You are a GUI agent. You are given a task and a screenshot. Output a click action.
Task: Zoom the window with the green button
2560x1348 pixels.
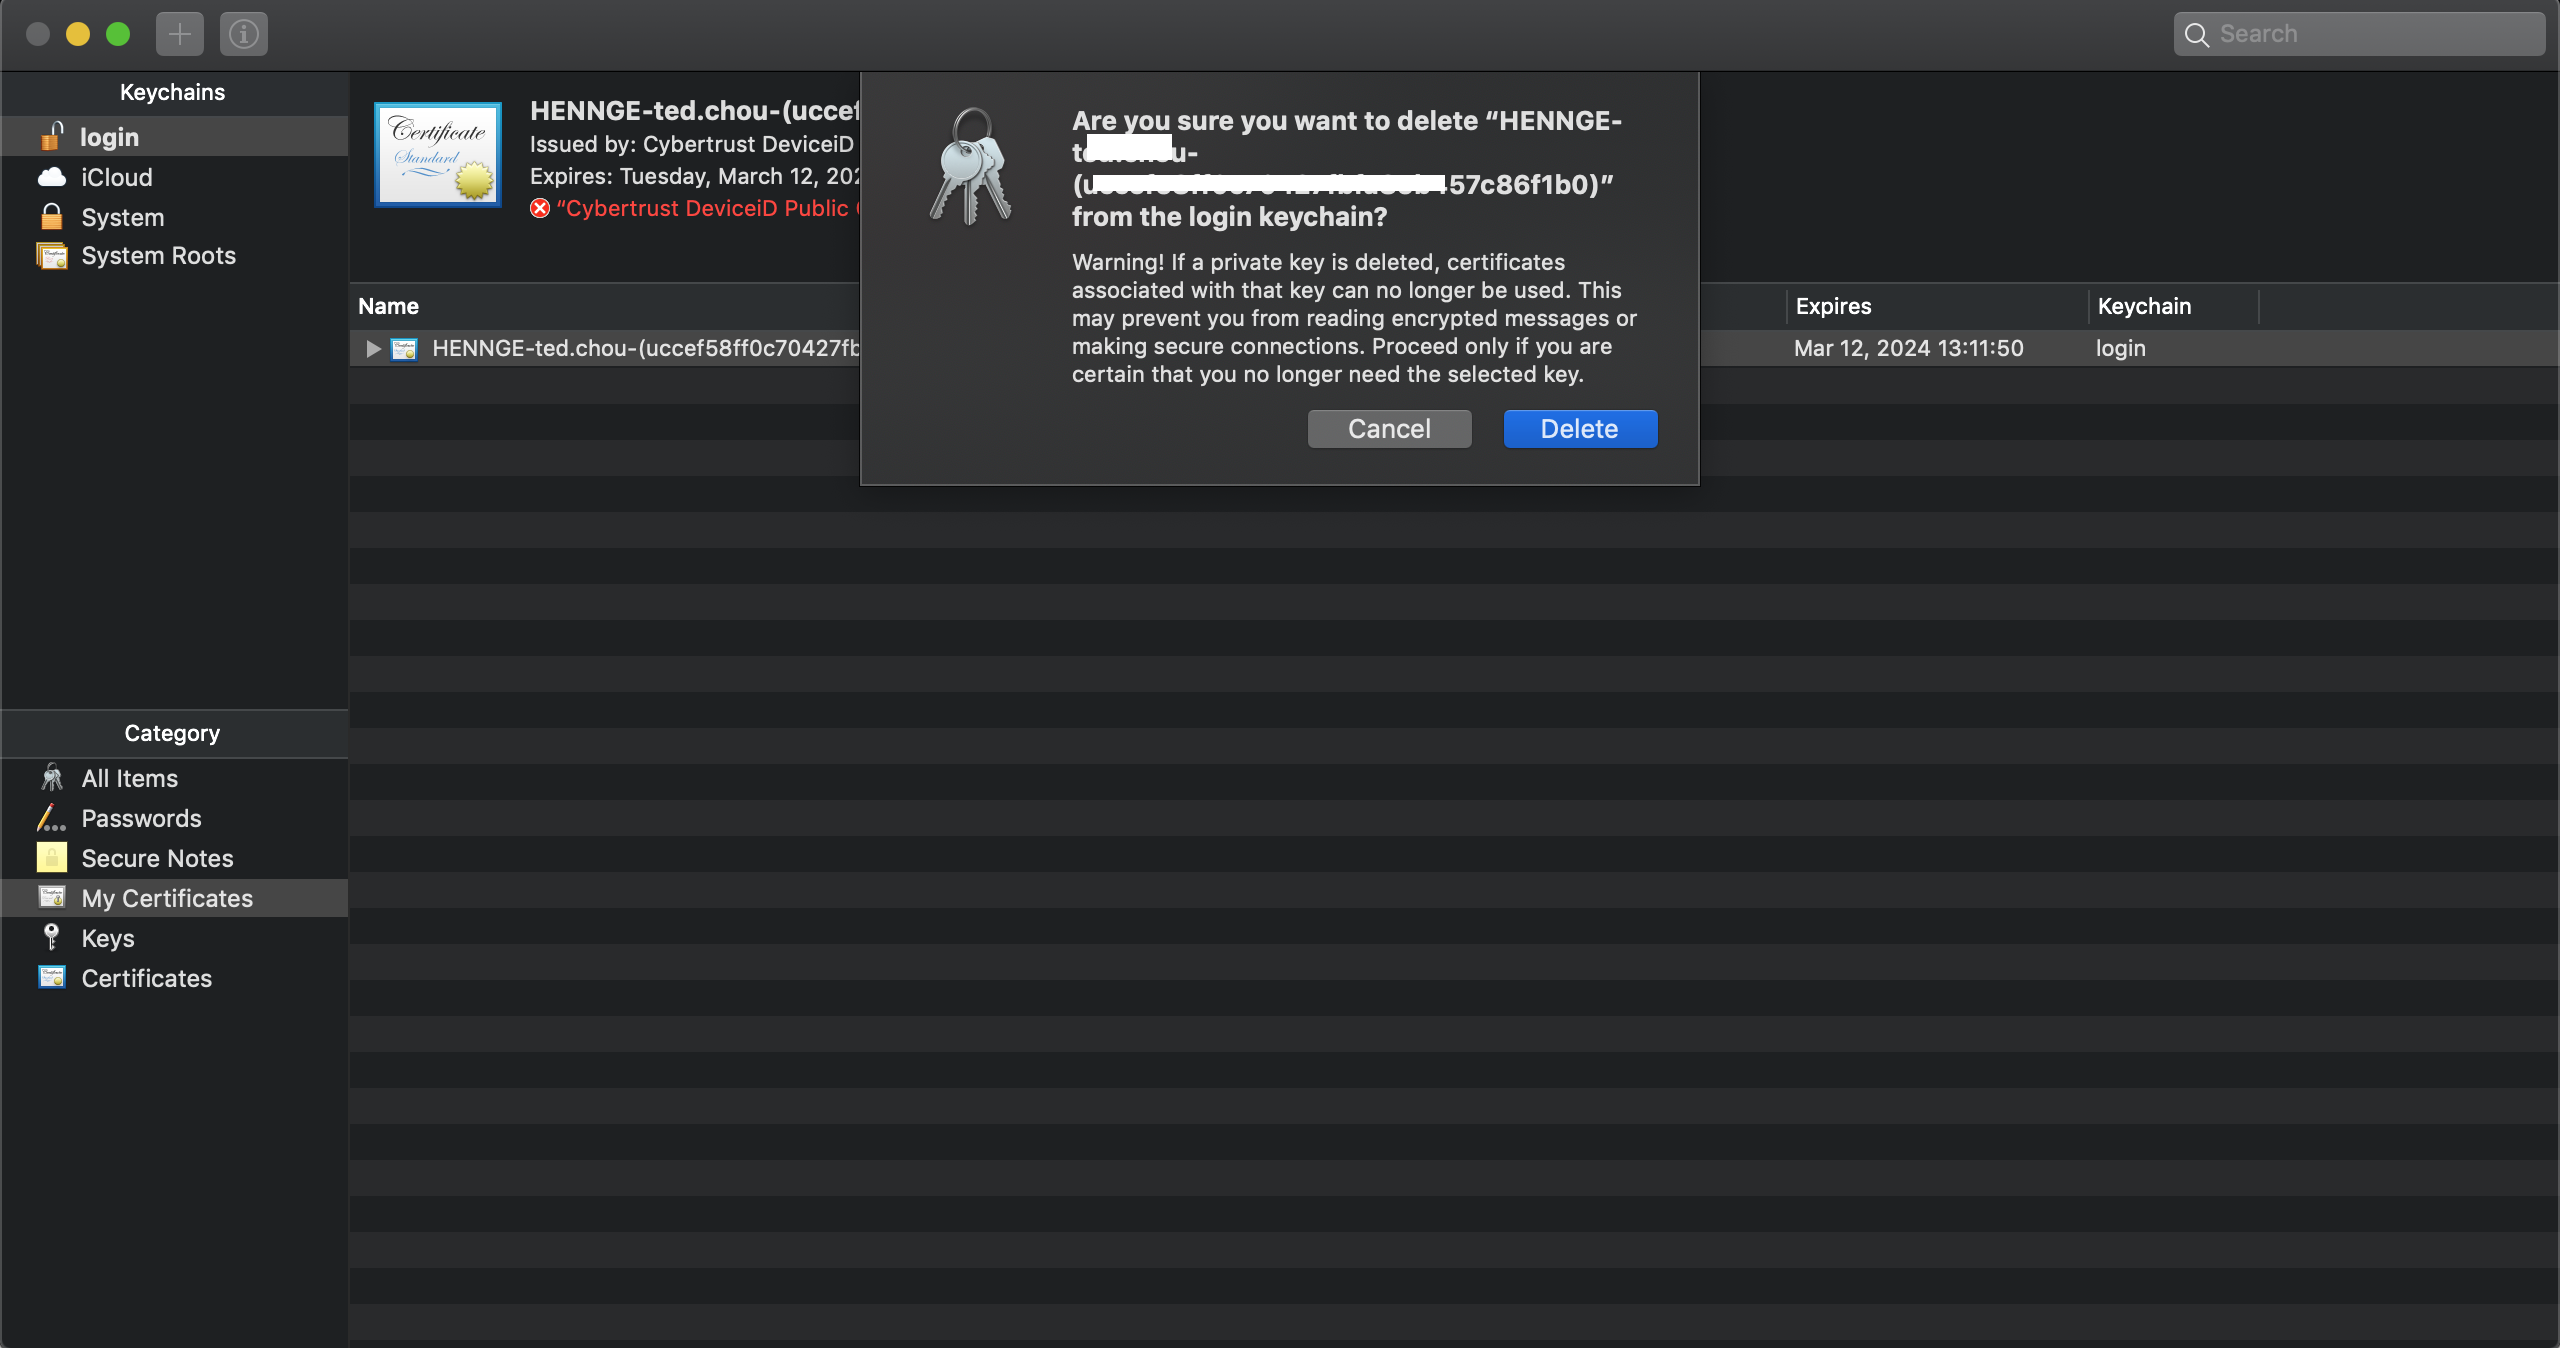118,34
